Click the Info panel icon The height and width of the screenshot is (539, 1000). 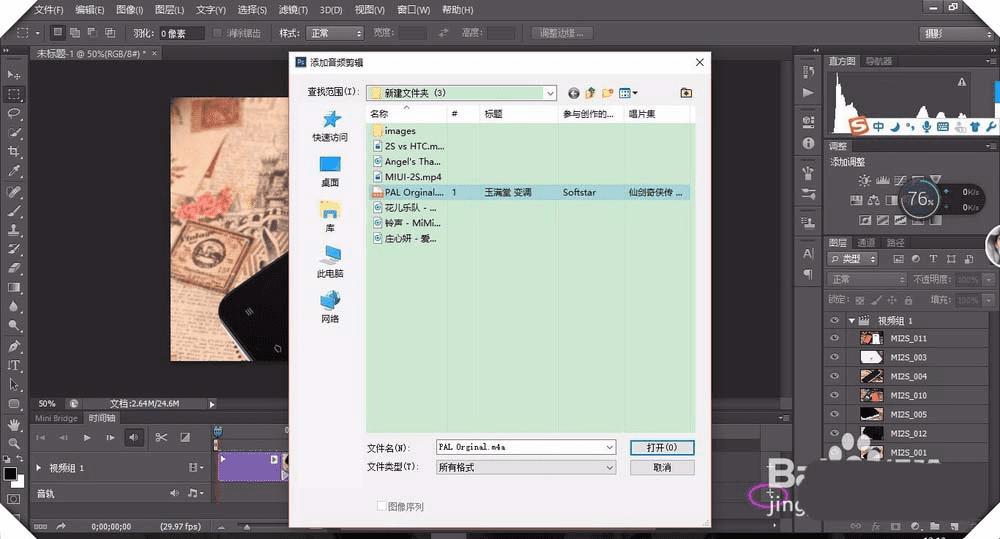click(x=808, y=144)
